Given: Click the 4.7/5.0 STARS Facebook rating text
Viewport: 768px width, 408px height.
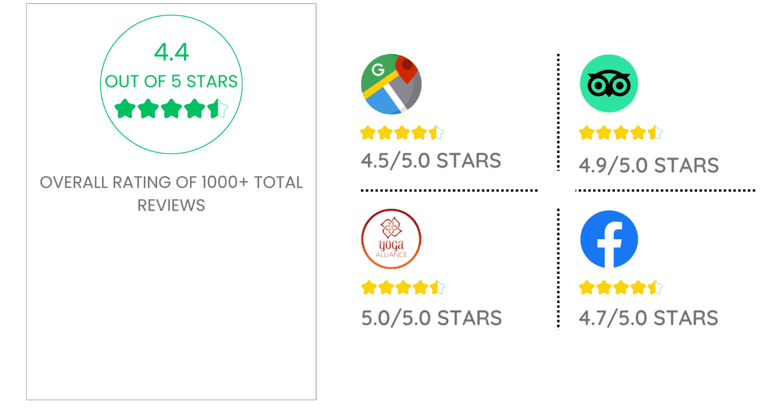Looking at the screenshot, I should tap(648, 318).
